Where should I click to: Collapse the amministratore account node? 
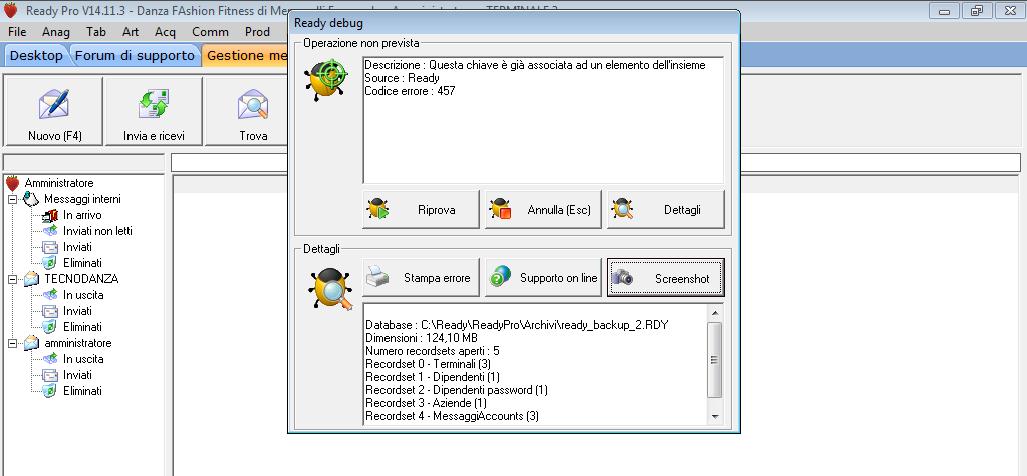(x=12, y=343)
